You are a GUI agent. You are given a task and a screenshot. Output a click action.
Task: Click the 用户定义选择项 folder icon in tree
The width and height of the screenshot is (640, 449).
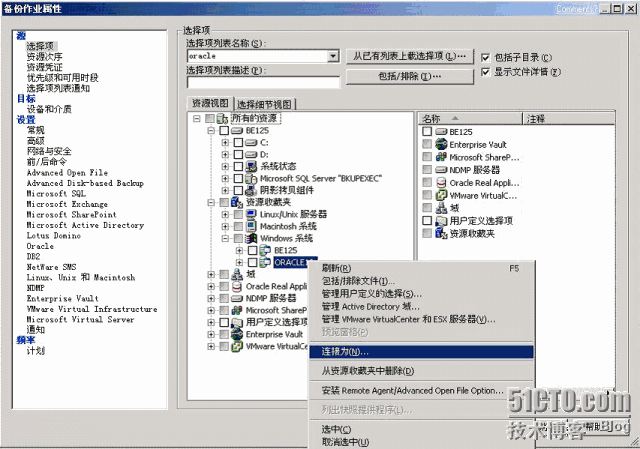point(237,322)
